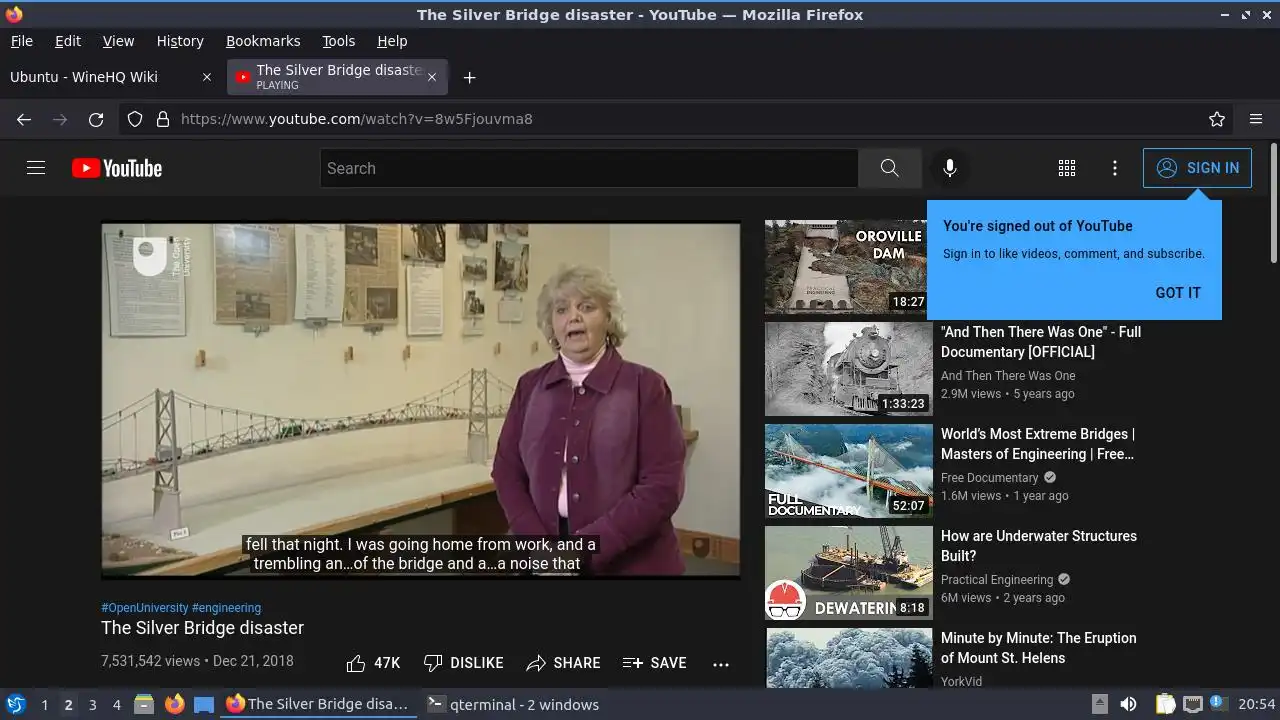Visit Practical Engineering channel name
Image resolution: width=1280 pixels, height=720 pixels.
[x=997, y=580]
